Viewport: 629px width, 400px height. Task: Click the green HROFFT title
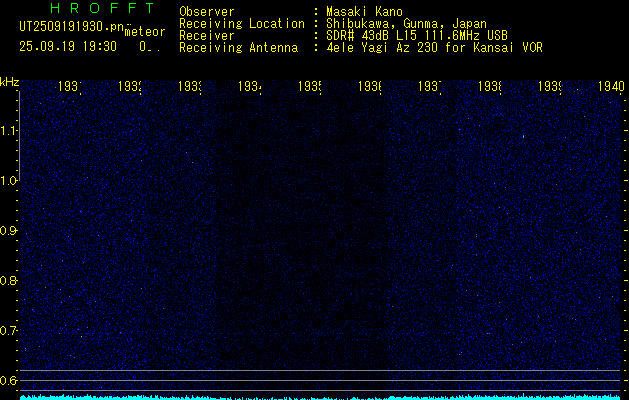pos(102,8)
